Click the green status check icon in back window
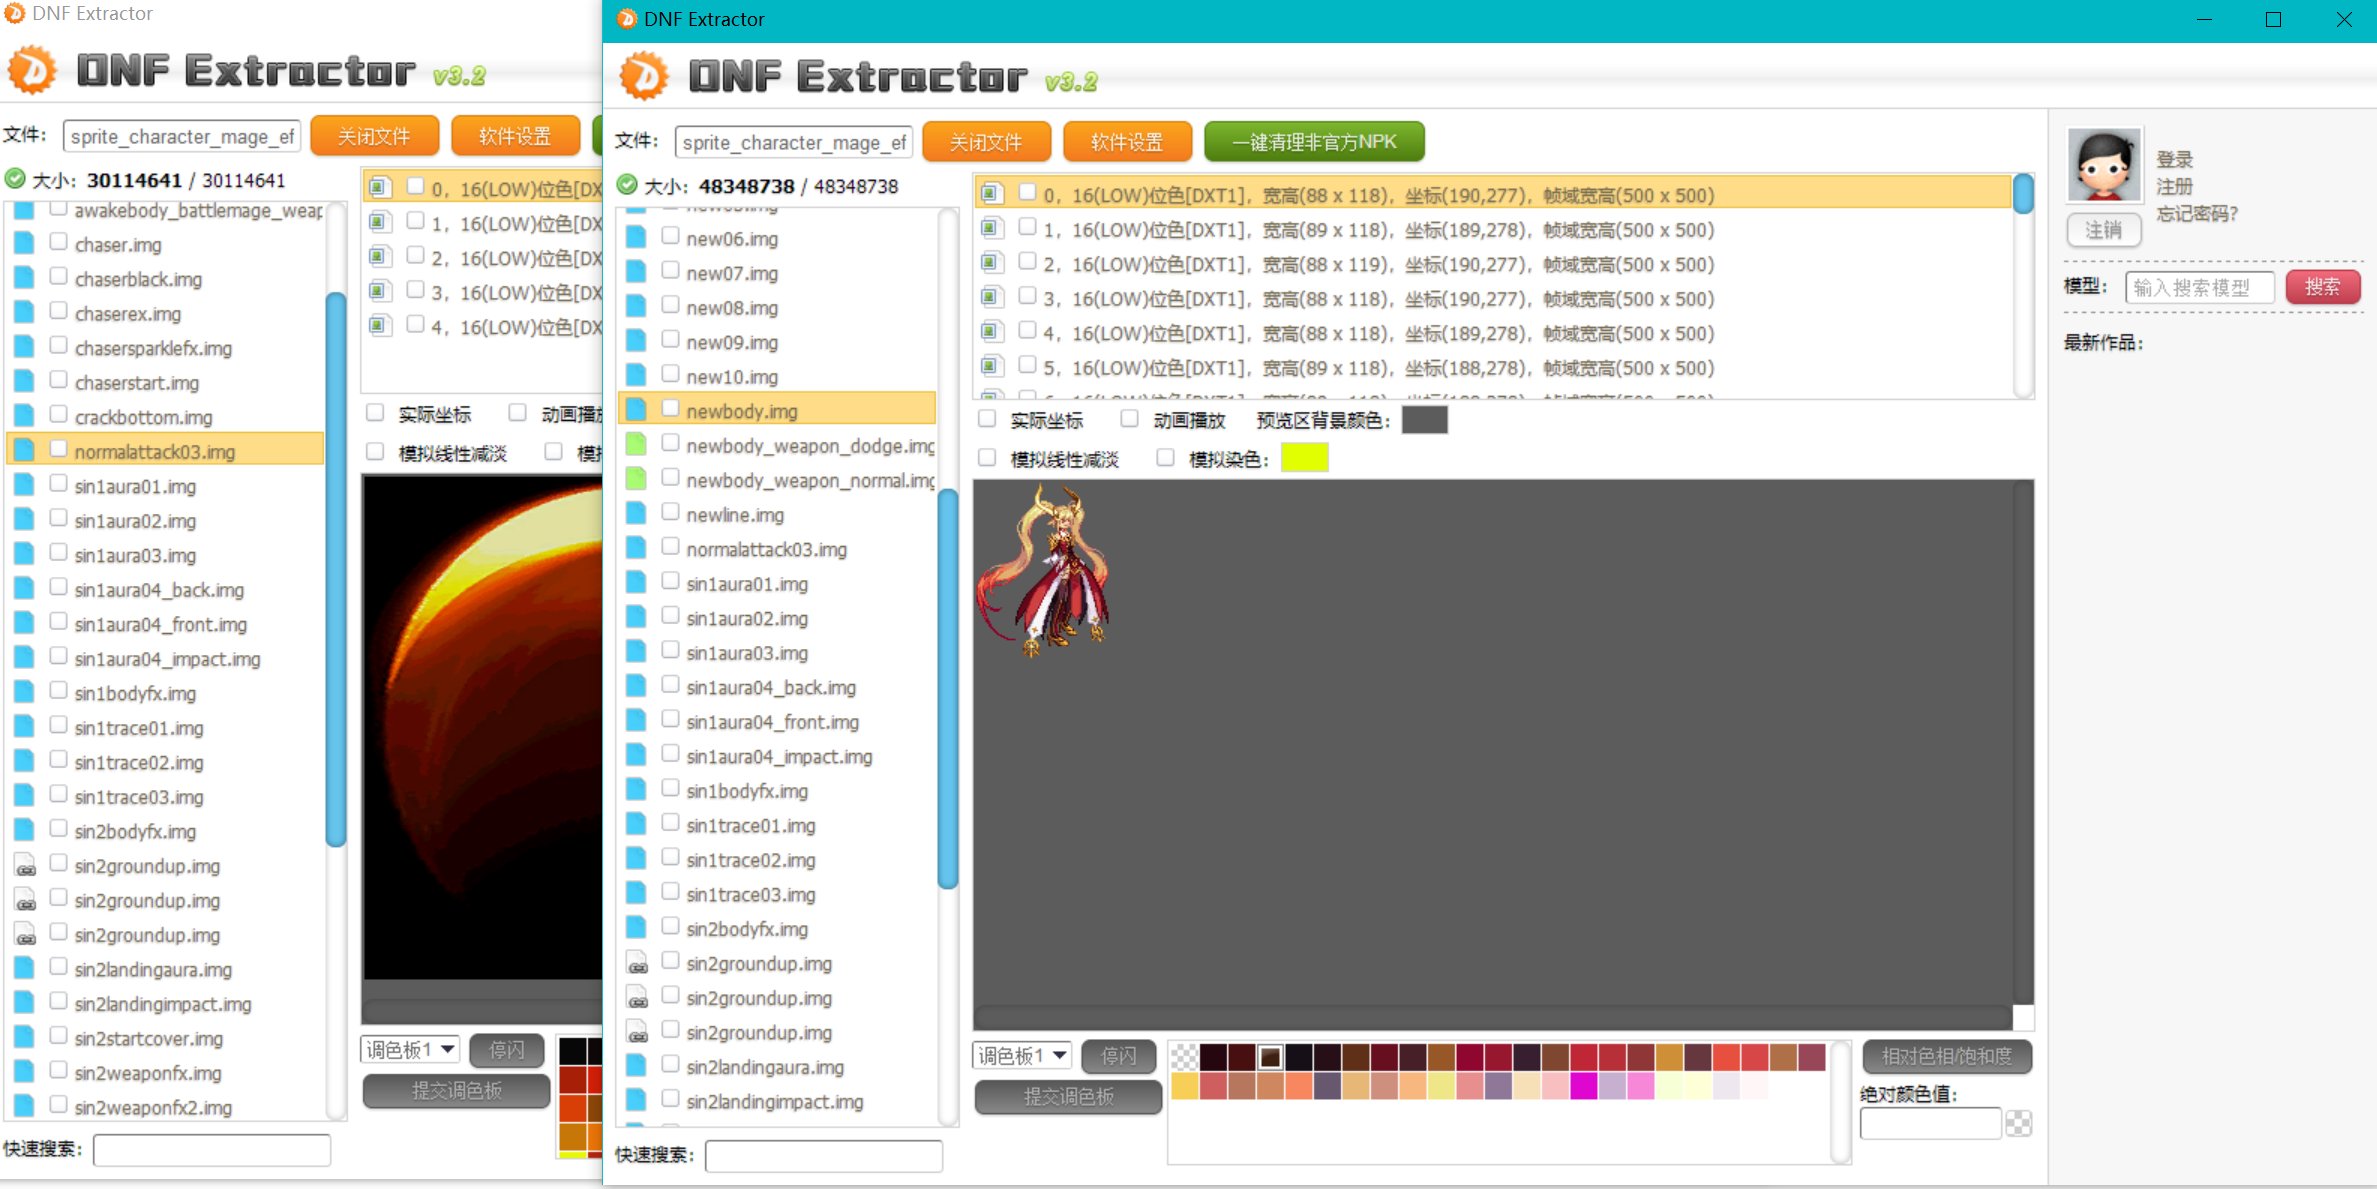This screenshot has width=2377, height=1189. point(15,179)
